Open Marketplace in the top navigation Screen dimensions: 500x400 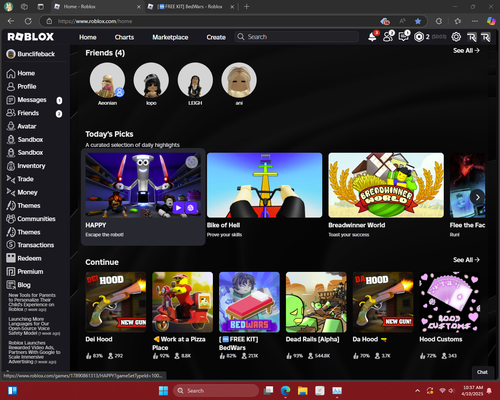click(170, 37)
